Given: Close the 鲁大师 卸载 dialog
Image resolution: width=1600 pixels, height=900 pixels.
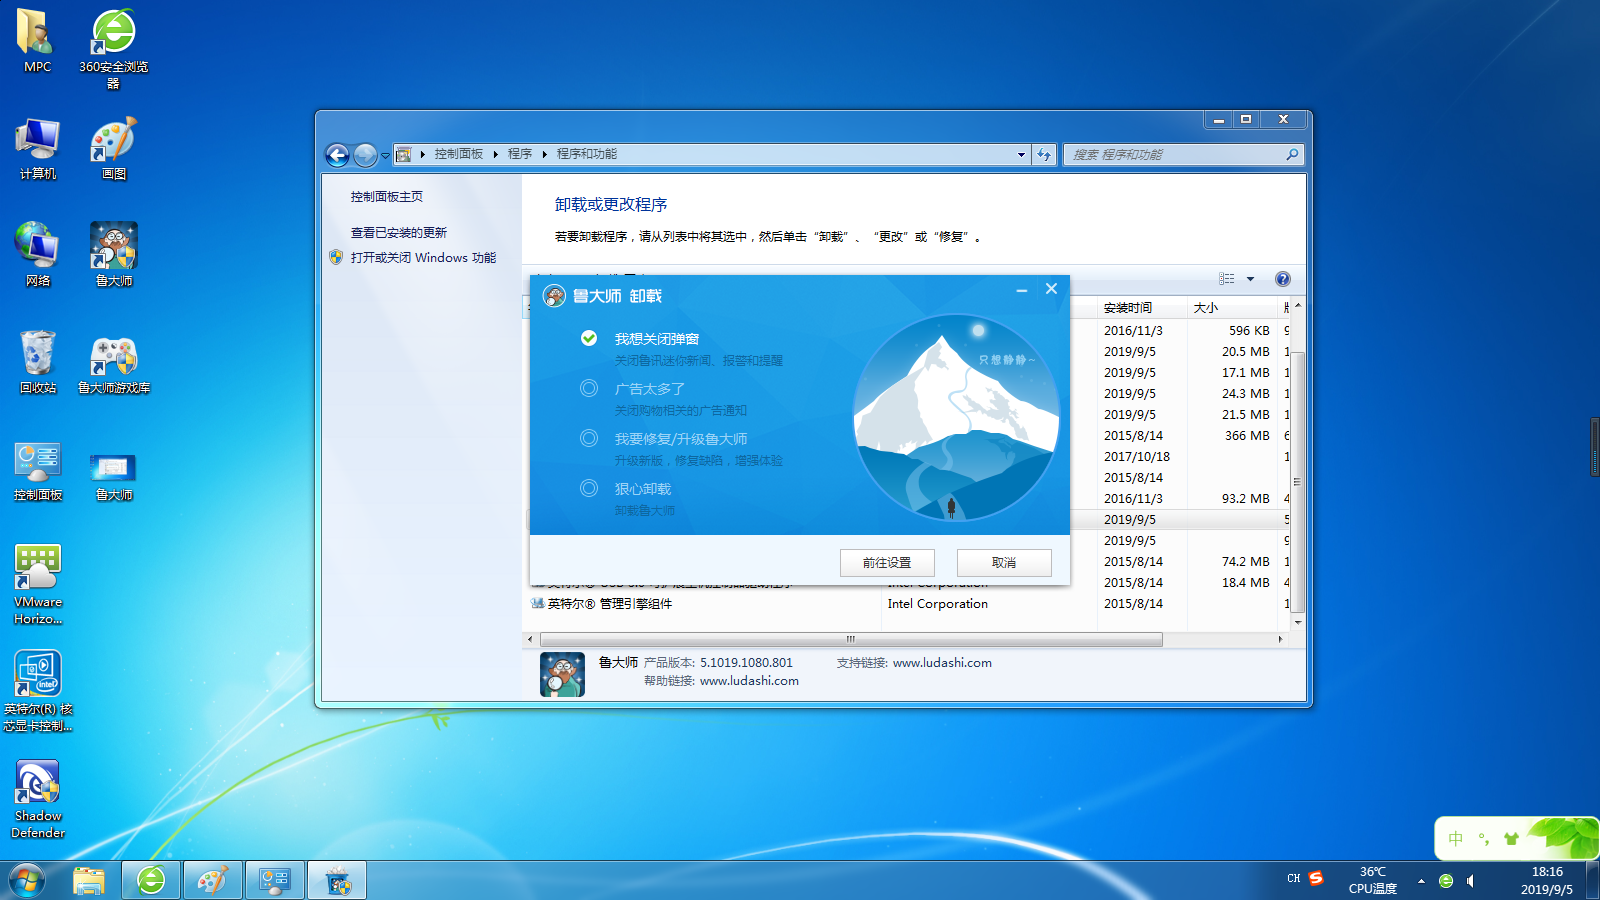Looking at the screenshot, I should (1051, 289).
